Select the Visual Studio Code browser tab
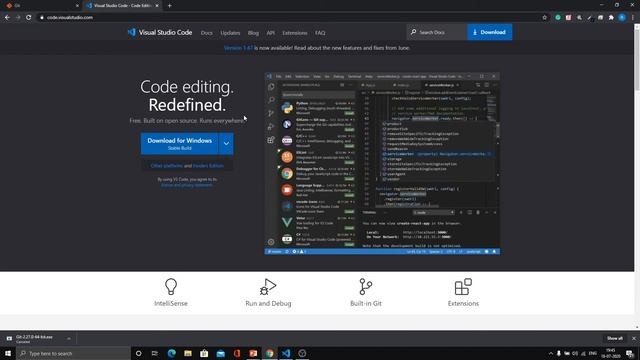Image resolution: width=640 pixels, height=360 pixels. click(x=122, y=6)
